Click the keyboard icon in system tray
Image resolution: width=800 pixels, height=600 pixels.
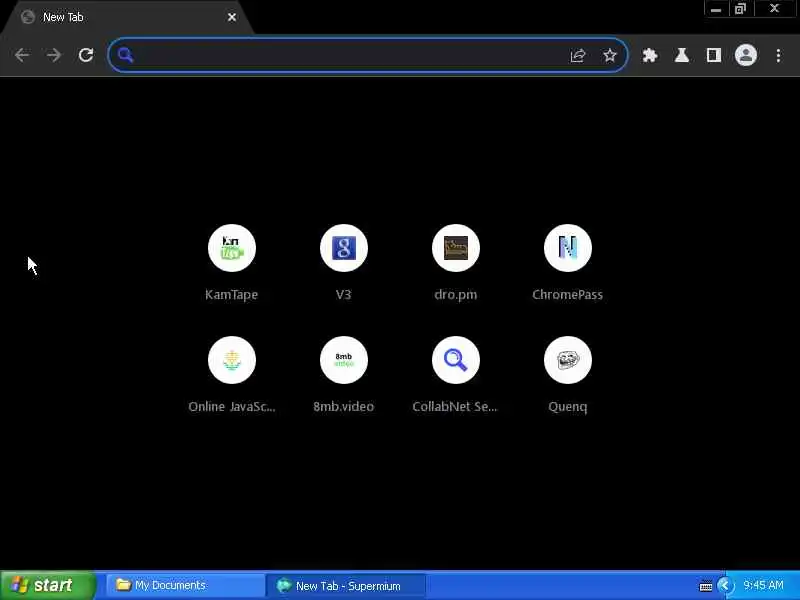pos(706,586)
